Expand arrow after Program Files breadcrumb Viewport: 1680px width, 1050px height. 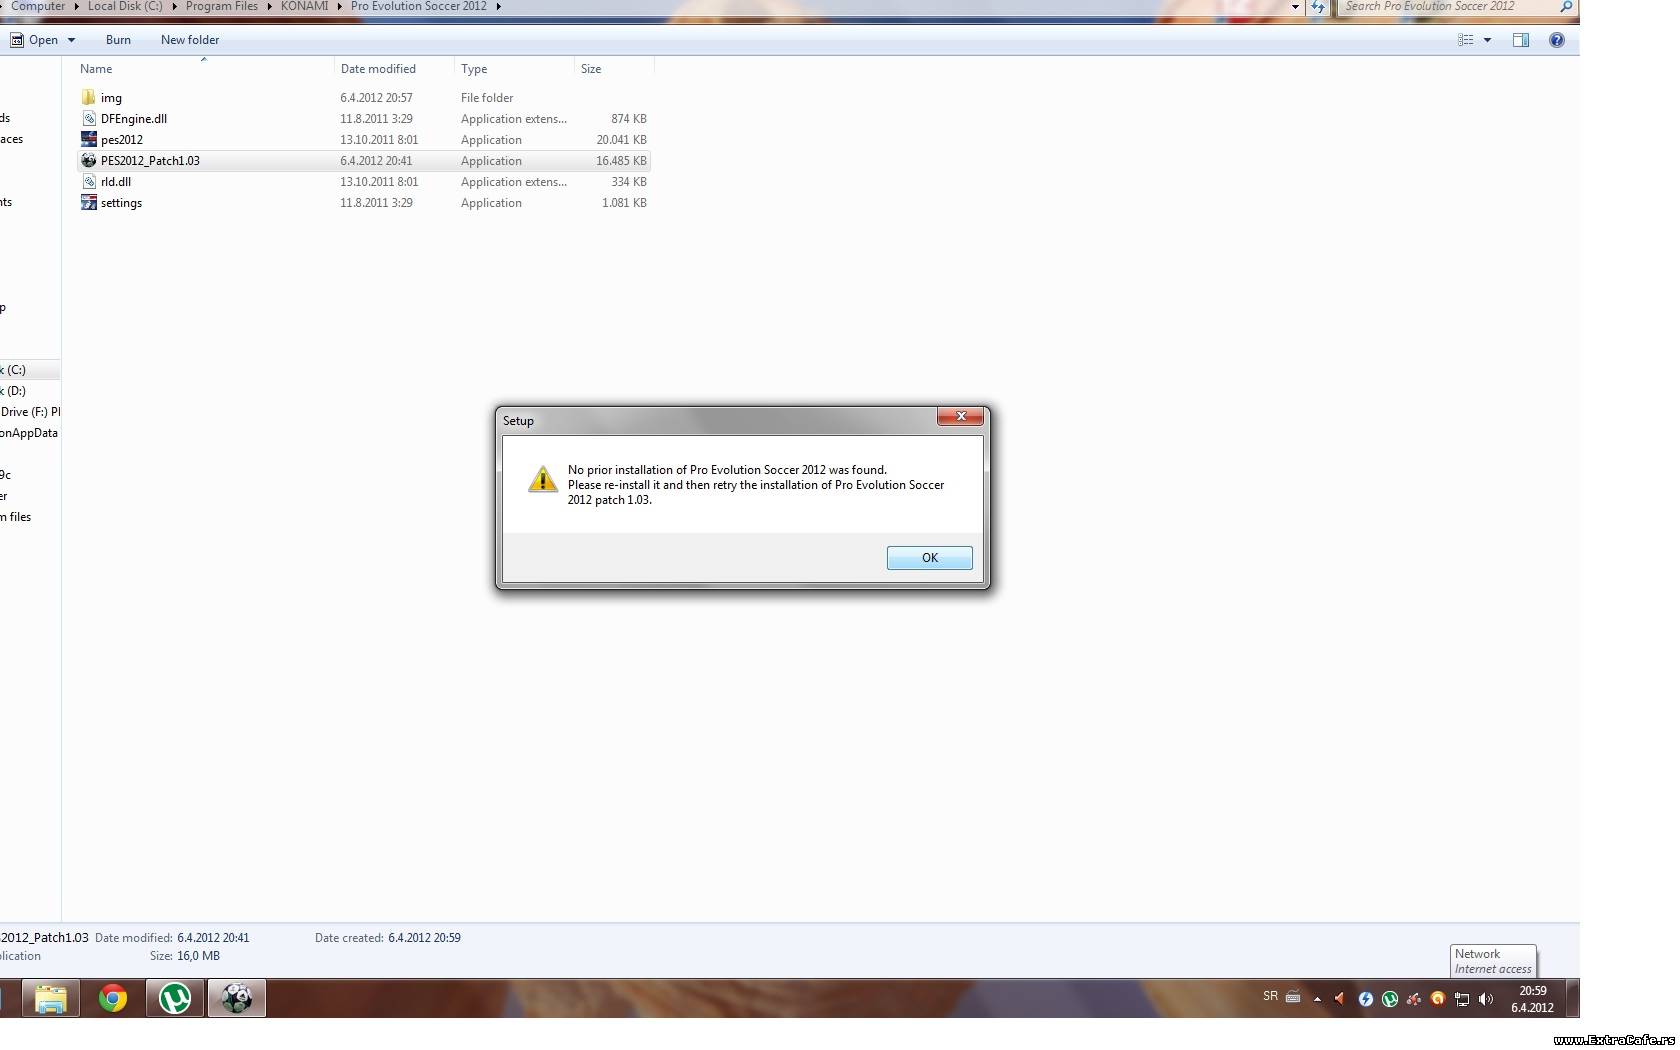[269, 6]
